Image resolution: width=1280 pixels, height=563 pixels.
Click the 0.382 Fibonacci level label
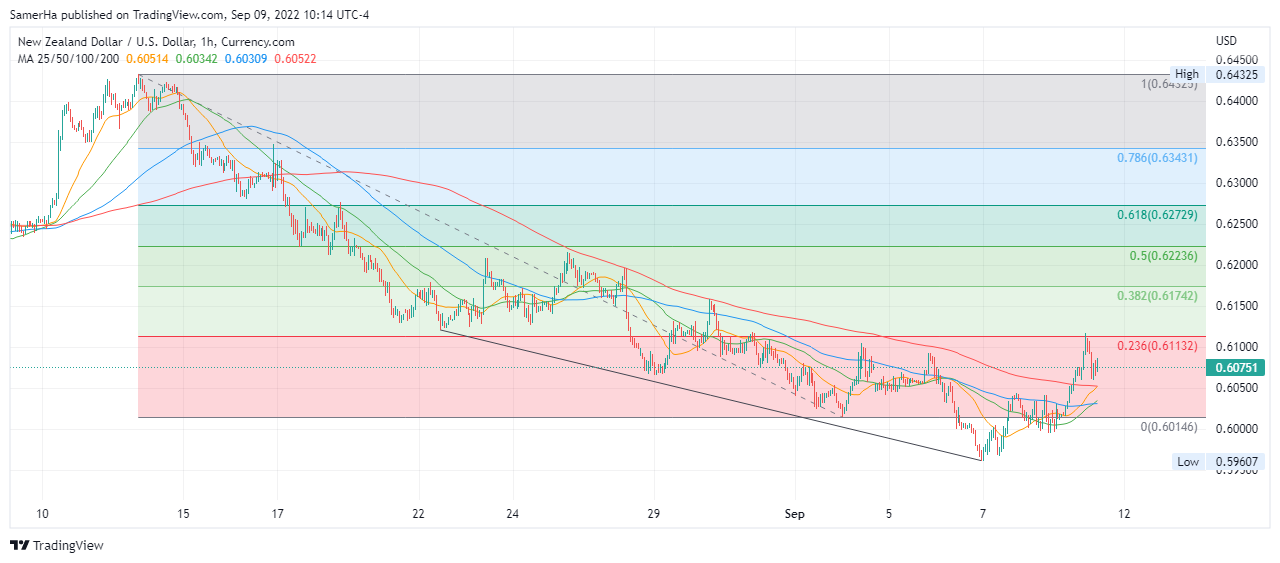point(1156,297)
